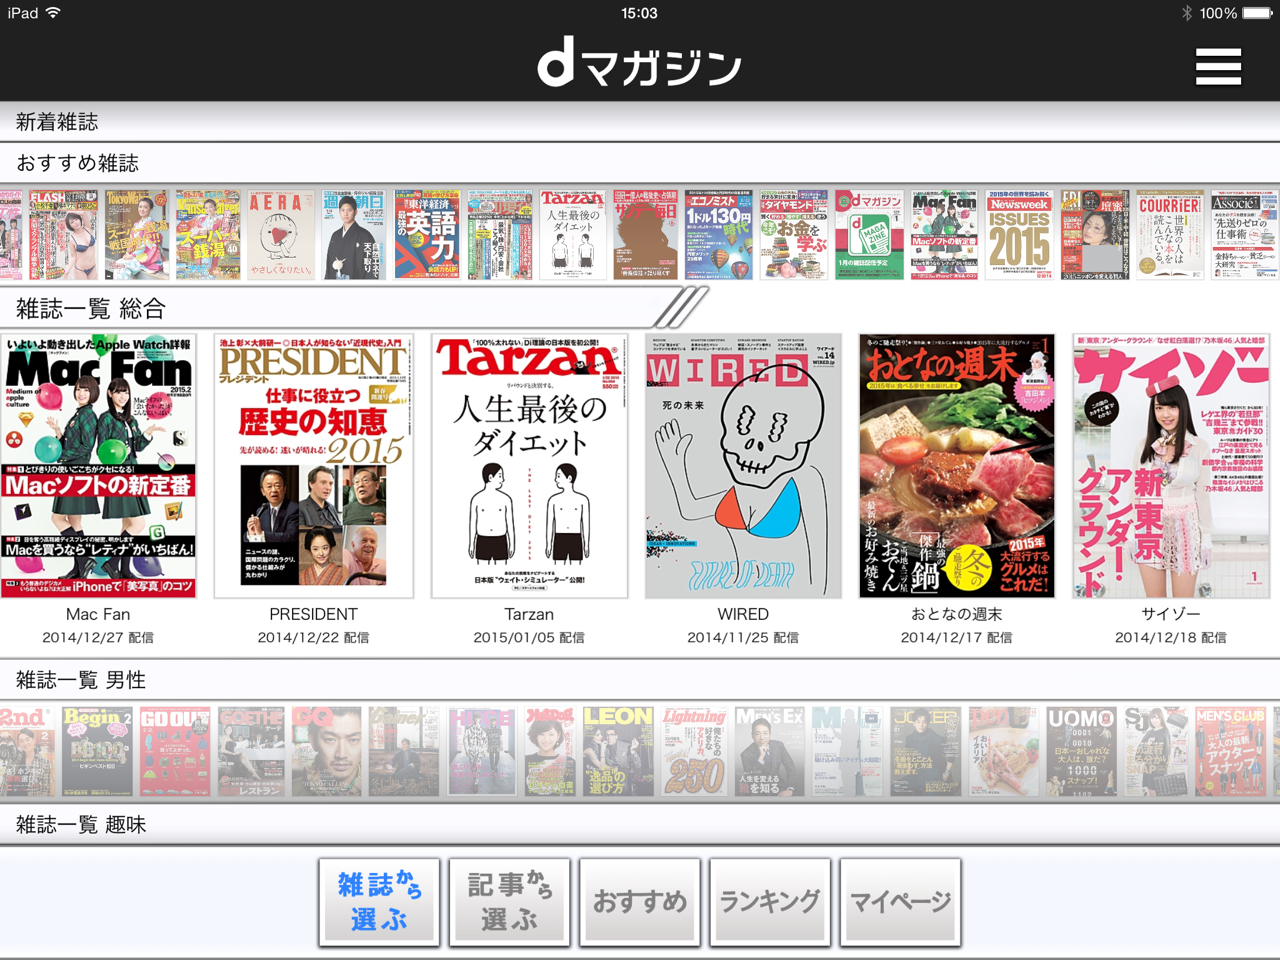This screenshot has height=960, width=1280.
Task: Open the PRESIDENT magazine cover
Action: pyautogui.click(x=313, y=466)
